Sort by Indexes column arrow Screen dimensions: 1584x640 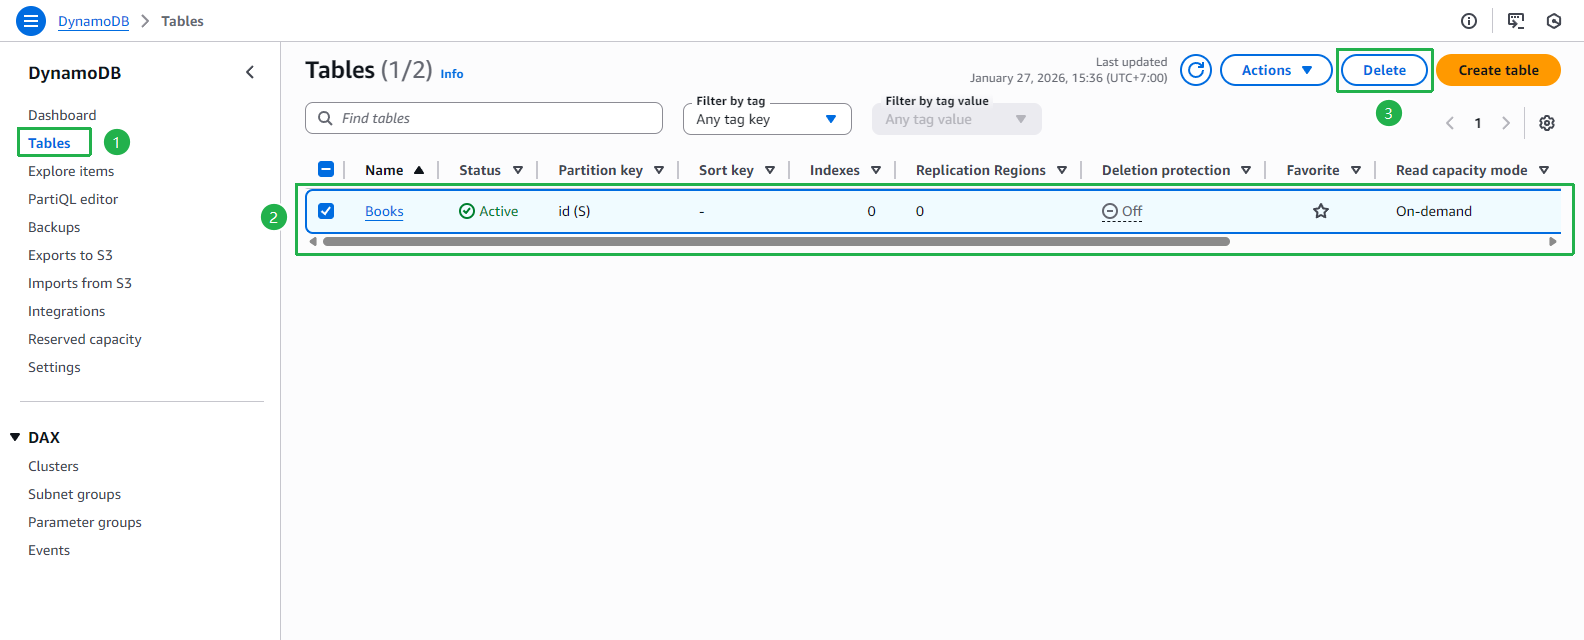(876, 170)
